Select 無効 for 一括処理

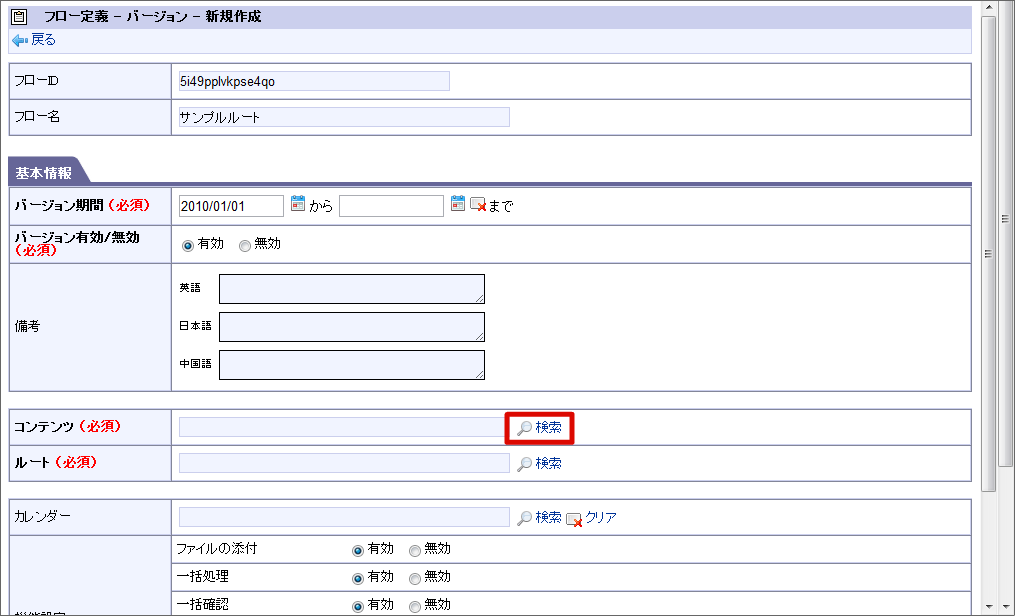tap(414, 578)
